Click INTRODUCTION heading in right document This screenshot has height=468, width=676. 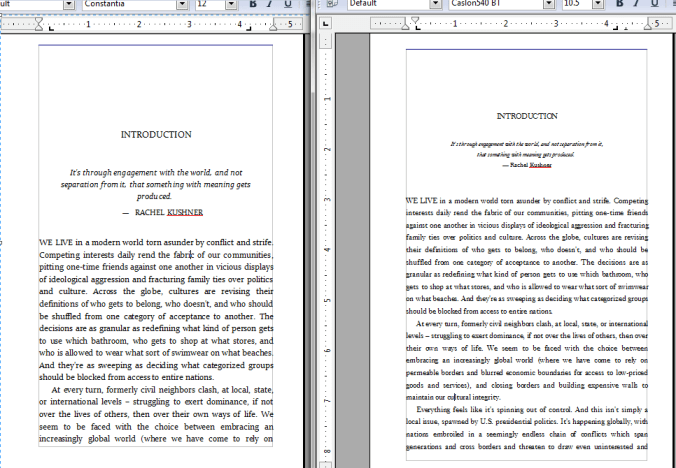(x=527, y=116)
